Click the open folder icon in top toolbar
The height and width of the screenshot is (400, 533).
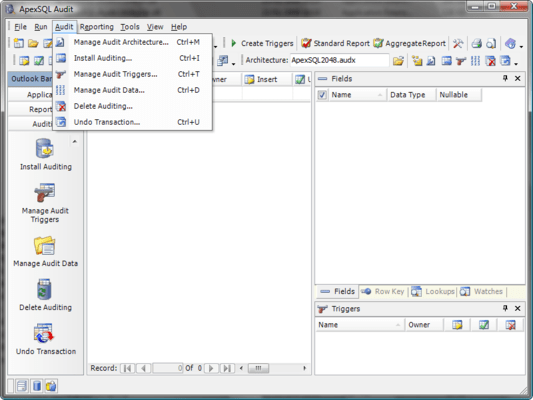(33, 43)
